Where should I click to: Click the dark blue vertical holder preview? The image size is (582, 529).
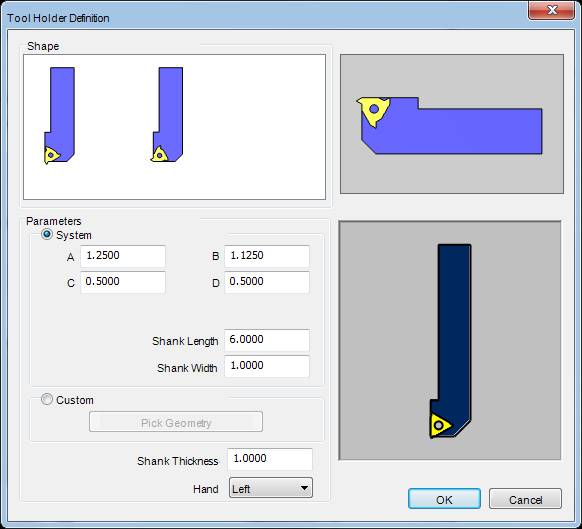click(451, 341)
